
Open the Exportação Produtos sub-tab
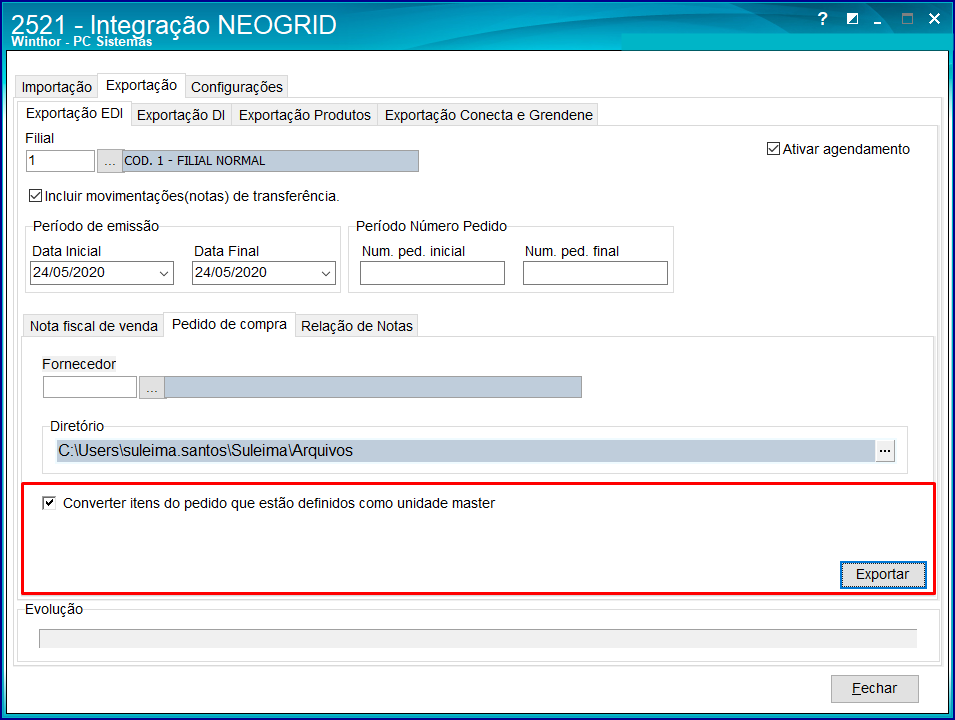point(305,115)
